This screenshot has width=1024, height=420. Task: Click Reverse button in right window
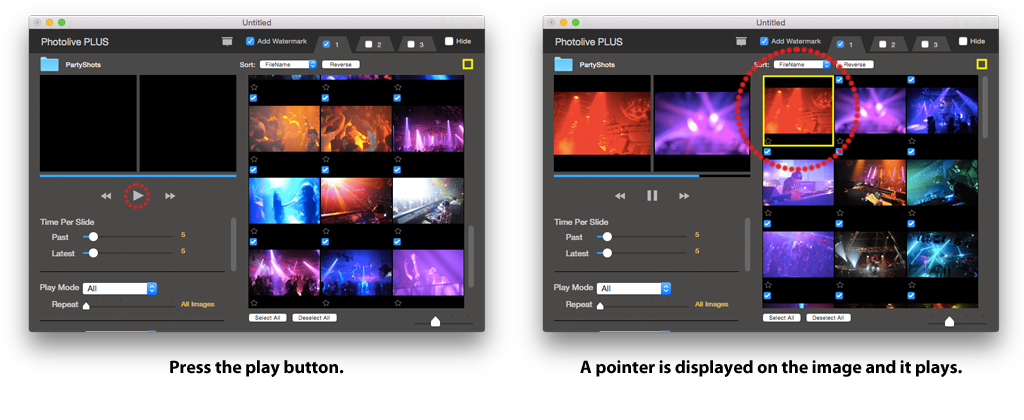pos(855,65)
